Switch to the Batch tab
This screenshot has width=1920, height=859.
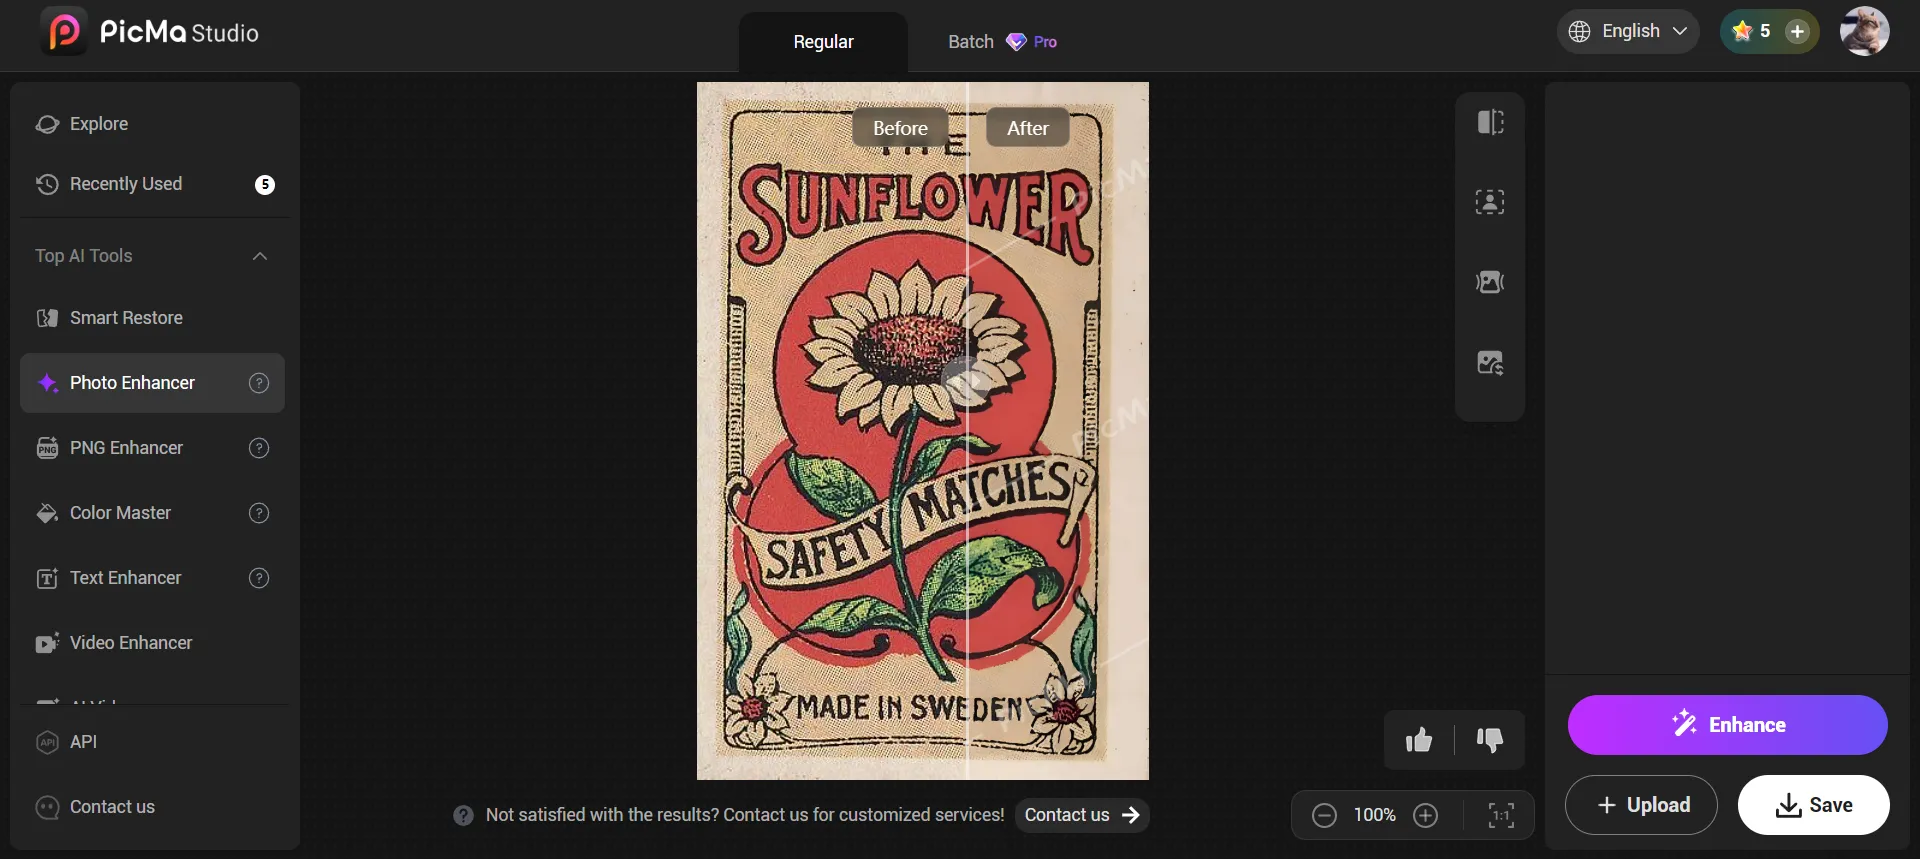(1001, 42)
